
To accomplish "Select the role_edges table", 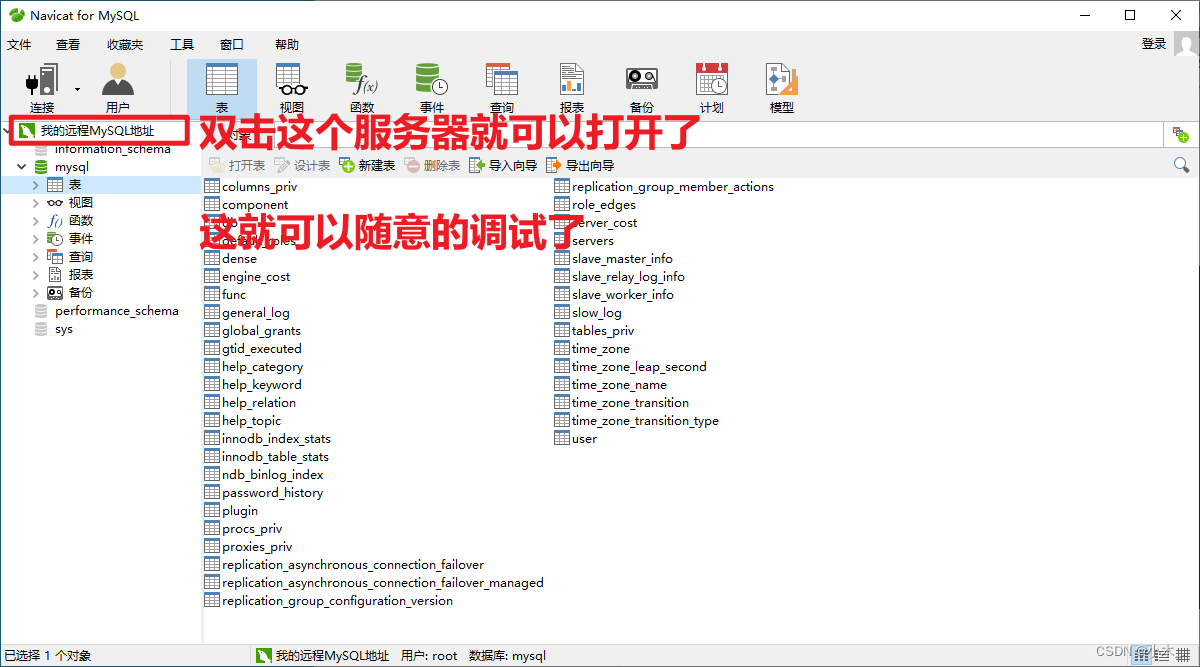I will point(603,205).
